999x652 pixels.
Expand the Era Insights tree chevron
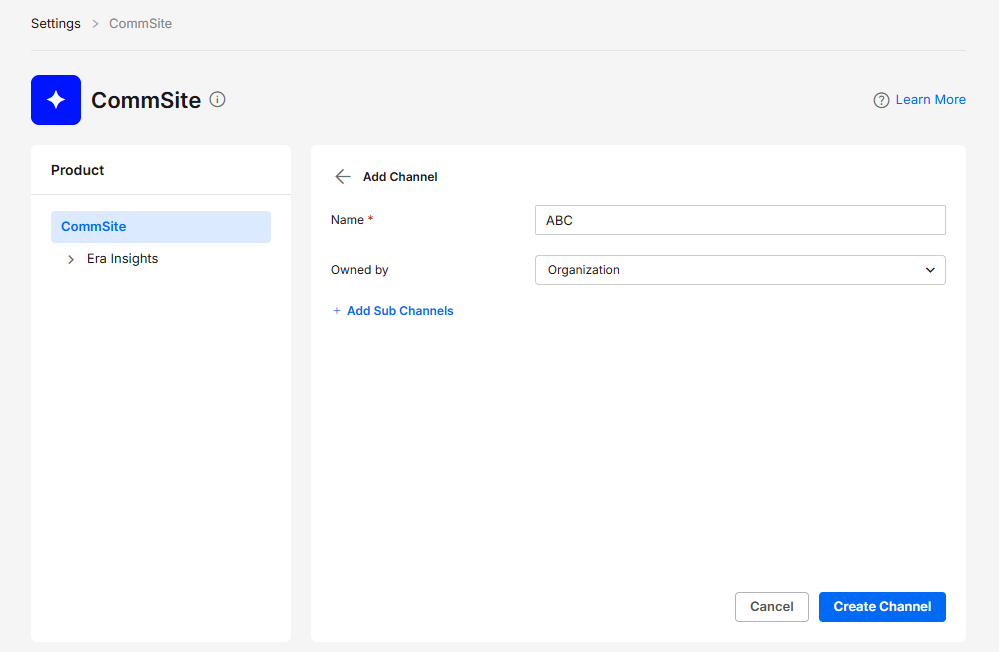pos(71,259)
